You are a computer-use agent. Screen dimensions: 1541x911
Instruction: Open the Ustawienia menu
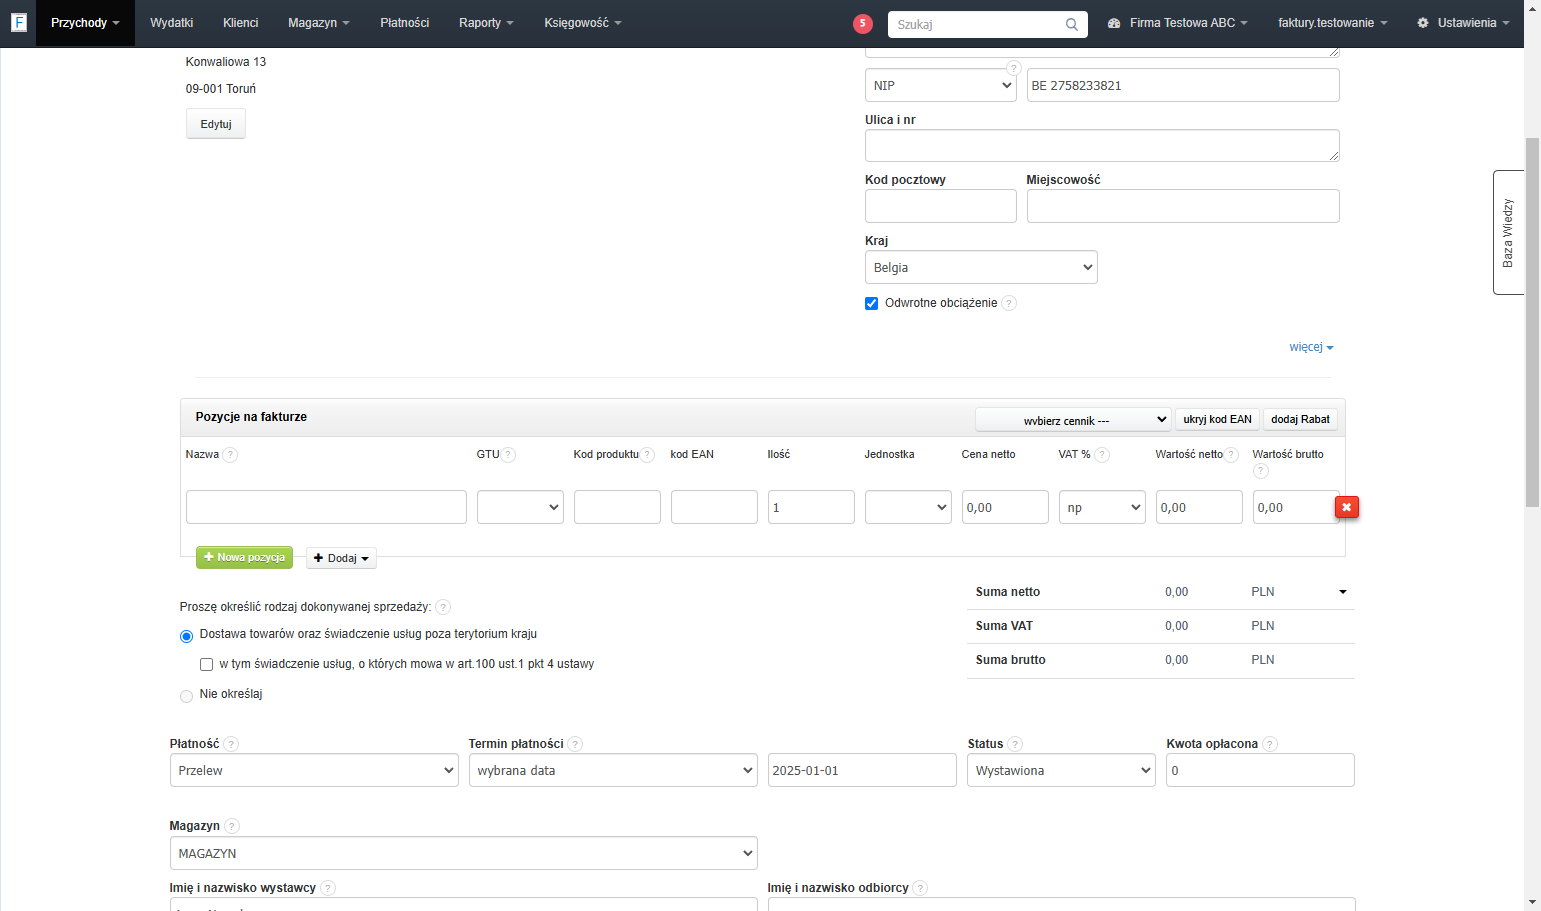(1463, 23)
